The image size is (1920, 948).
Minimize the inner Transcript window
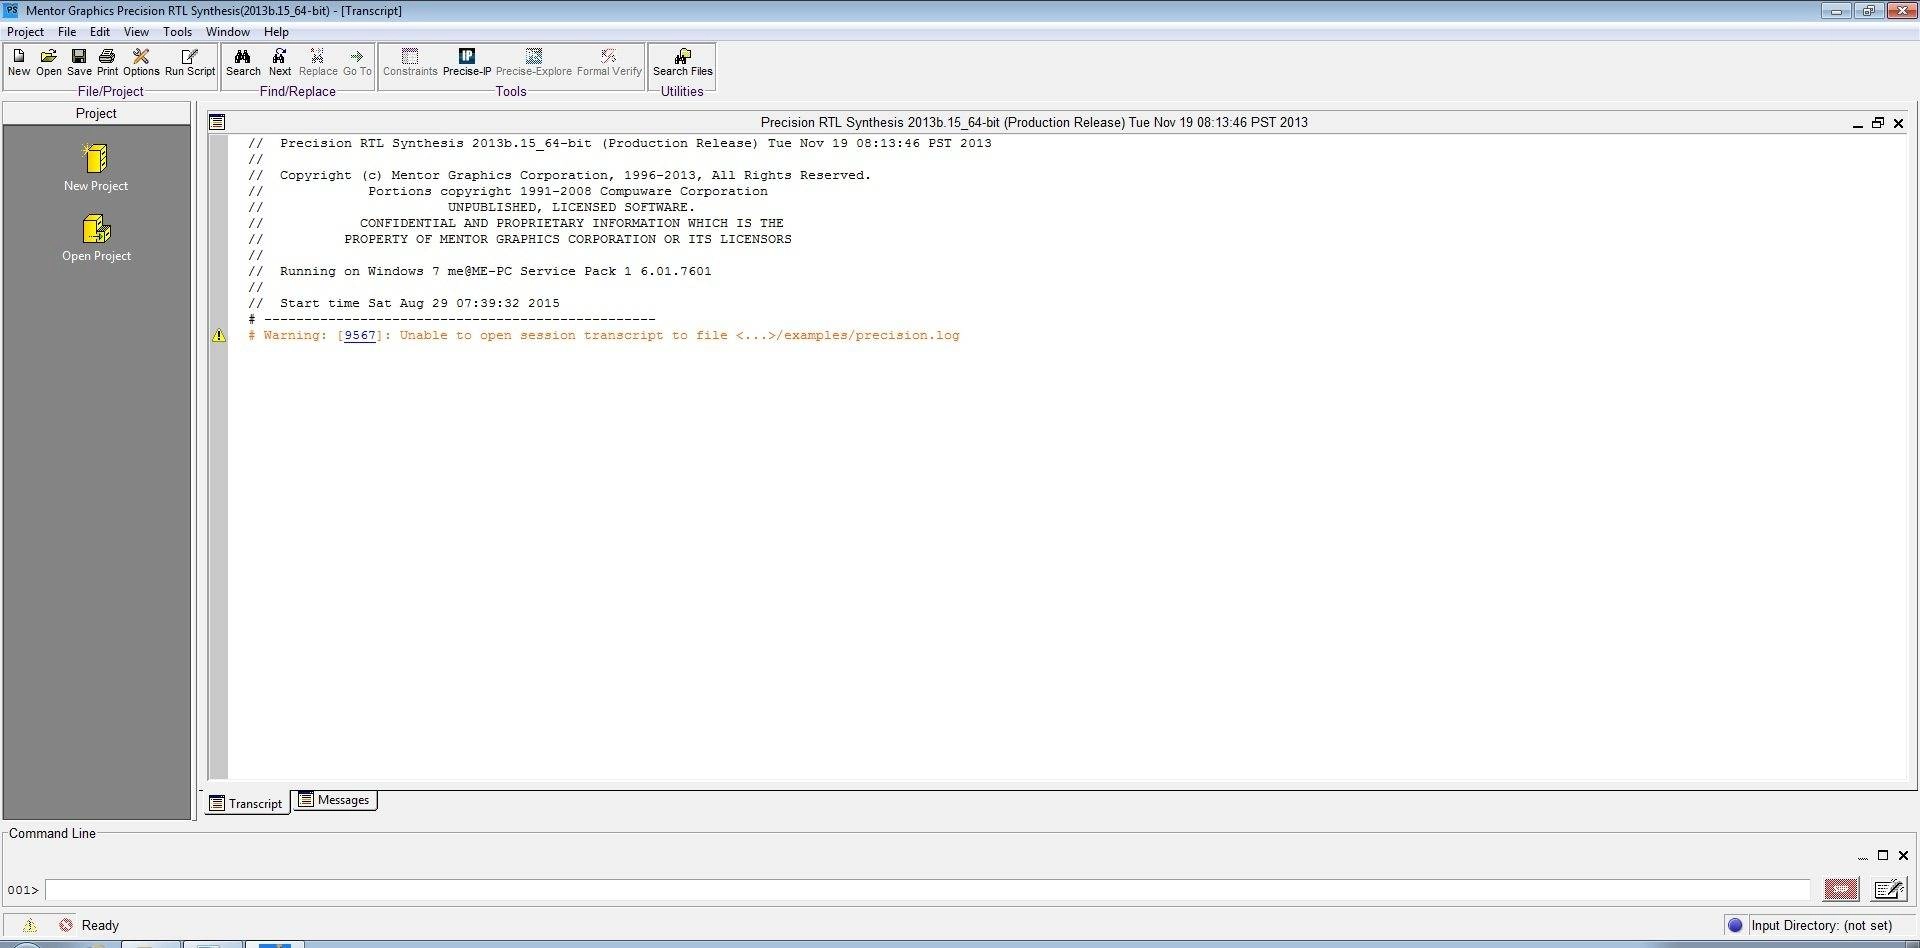1858,123
